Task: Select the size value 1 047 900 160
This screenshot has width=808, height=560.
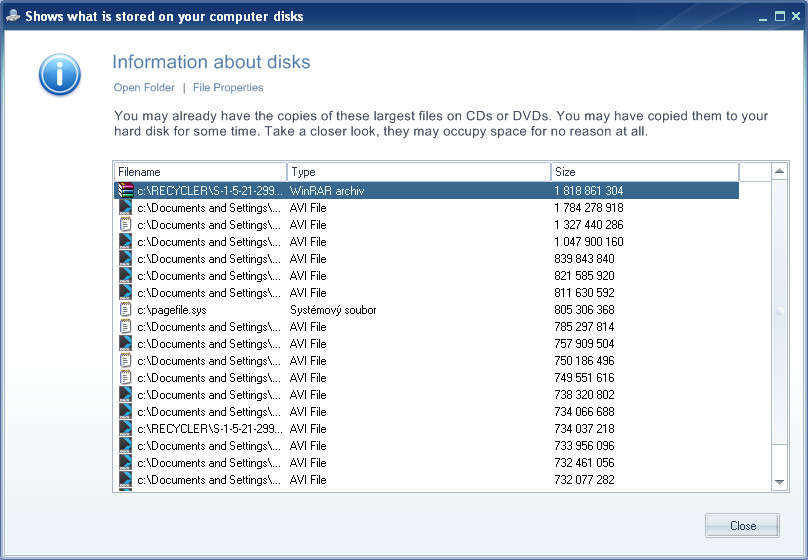Action: 588,242
